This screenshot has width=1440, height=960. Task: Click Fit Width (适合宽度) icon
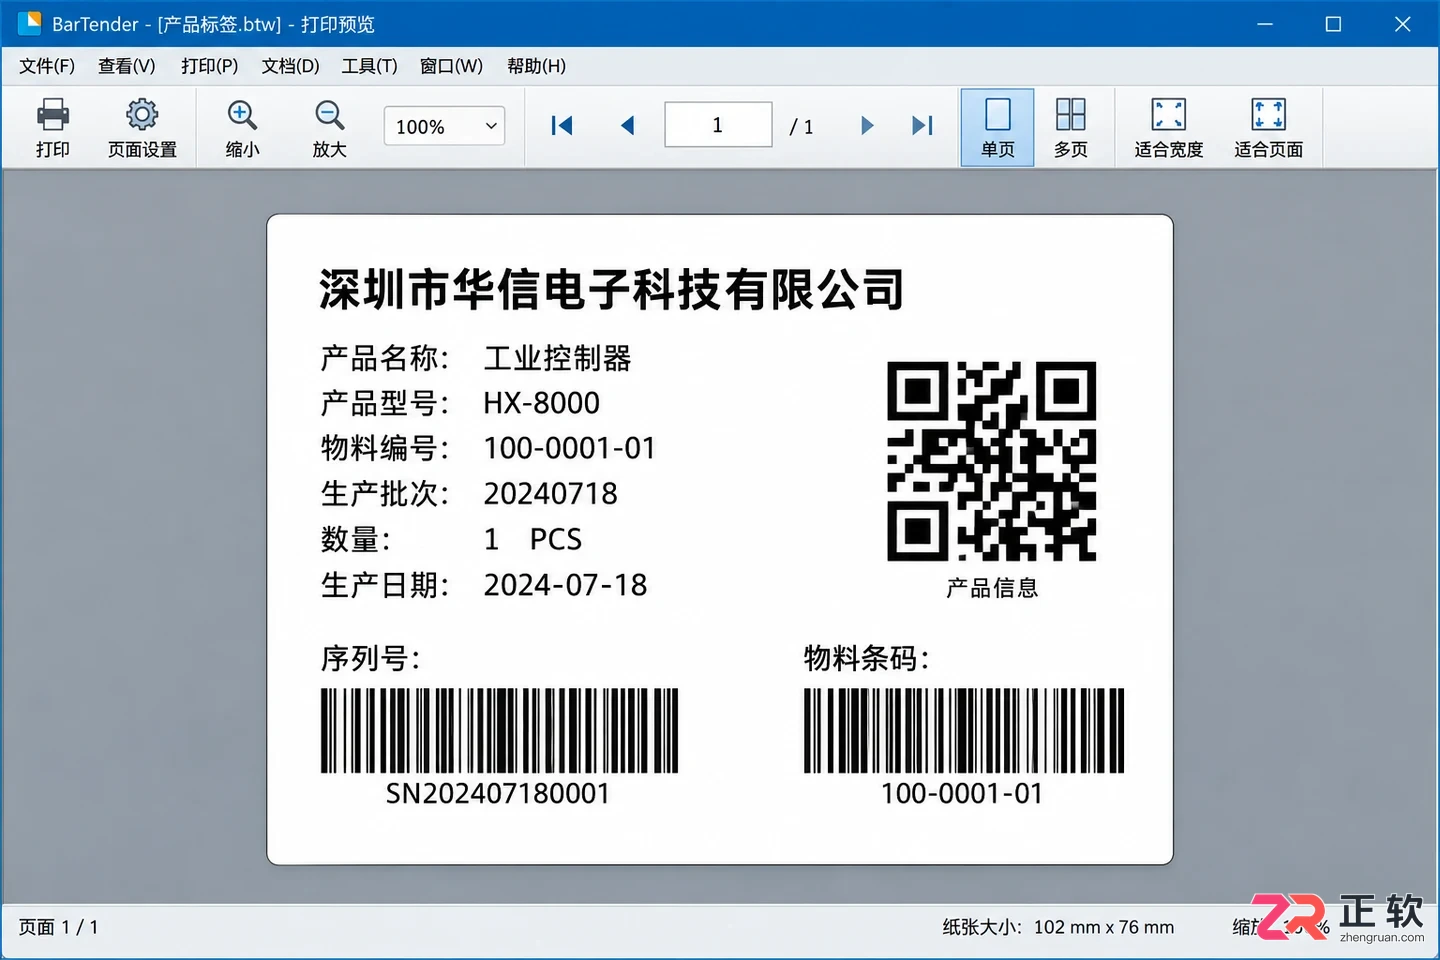(x=1168, y=114)
